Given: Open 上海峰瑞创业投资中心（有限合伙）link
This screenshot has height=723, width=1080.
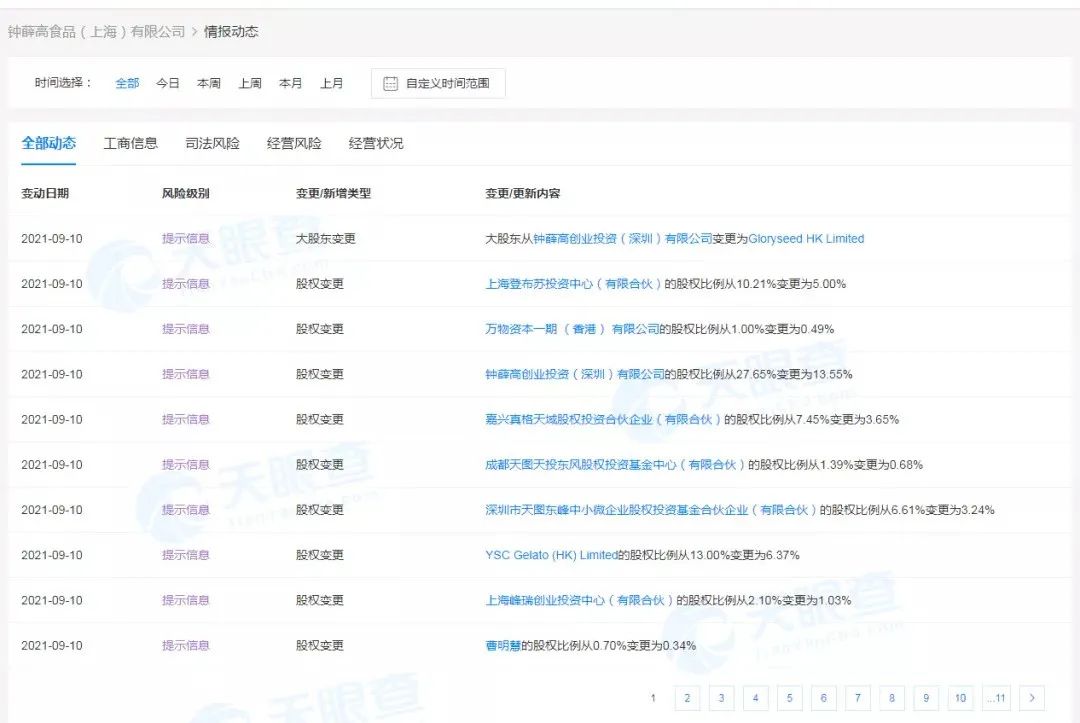Looking at the screenshot, I should pyautogui.click(x=579, y=600).
